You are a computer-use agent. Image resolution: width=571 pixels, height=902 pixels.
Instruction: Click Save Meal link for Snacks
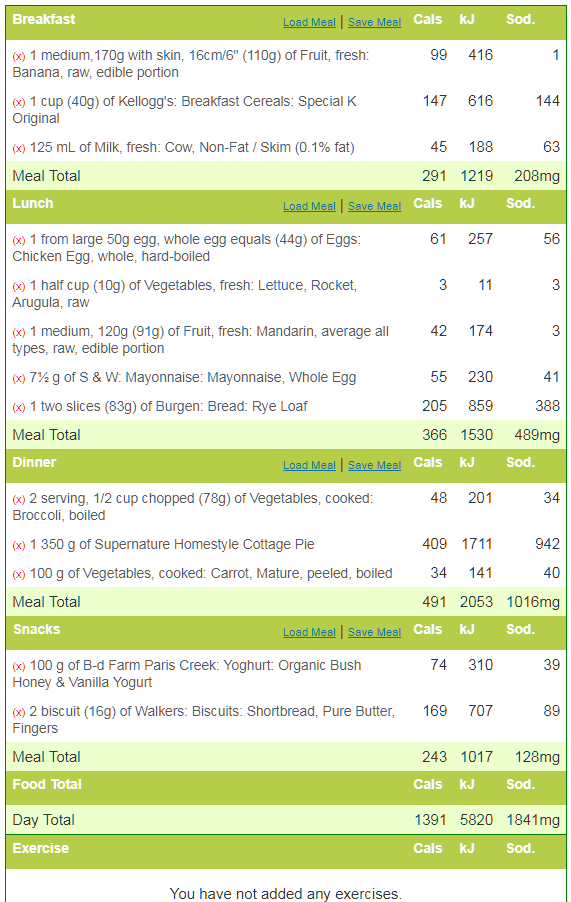point(374,632)
